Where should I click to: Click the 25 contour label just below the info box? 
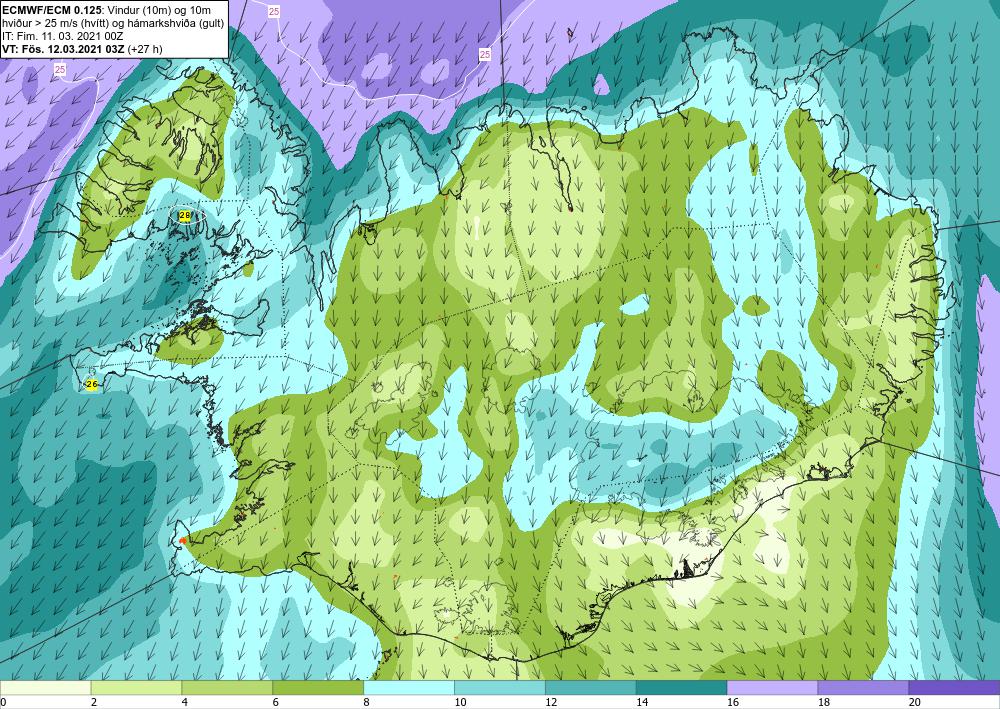point(60,69)
